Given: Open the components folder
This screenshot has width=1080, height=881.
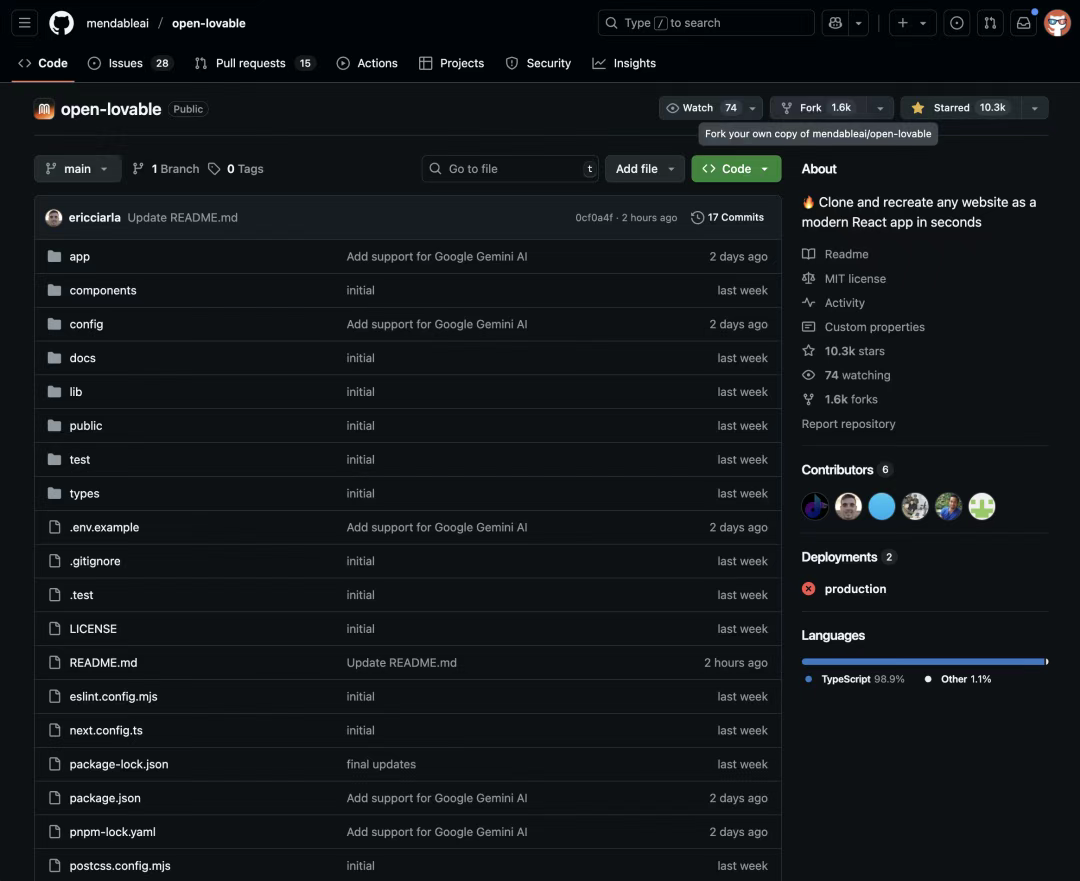Looking at the screenshot, I should (x=103, y=291).
